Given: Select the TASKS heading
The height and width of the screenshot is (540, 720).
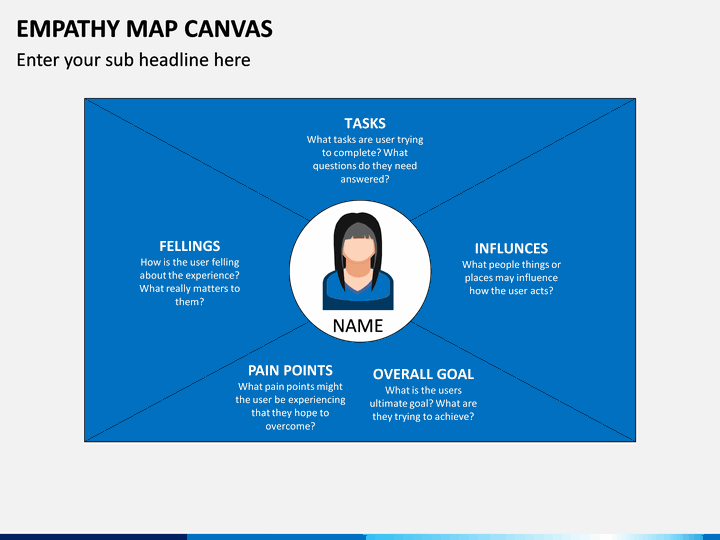Looking at the screenshot, I should coord(365,124).
